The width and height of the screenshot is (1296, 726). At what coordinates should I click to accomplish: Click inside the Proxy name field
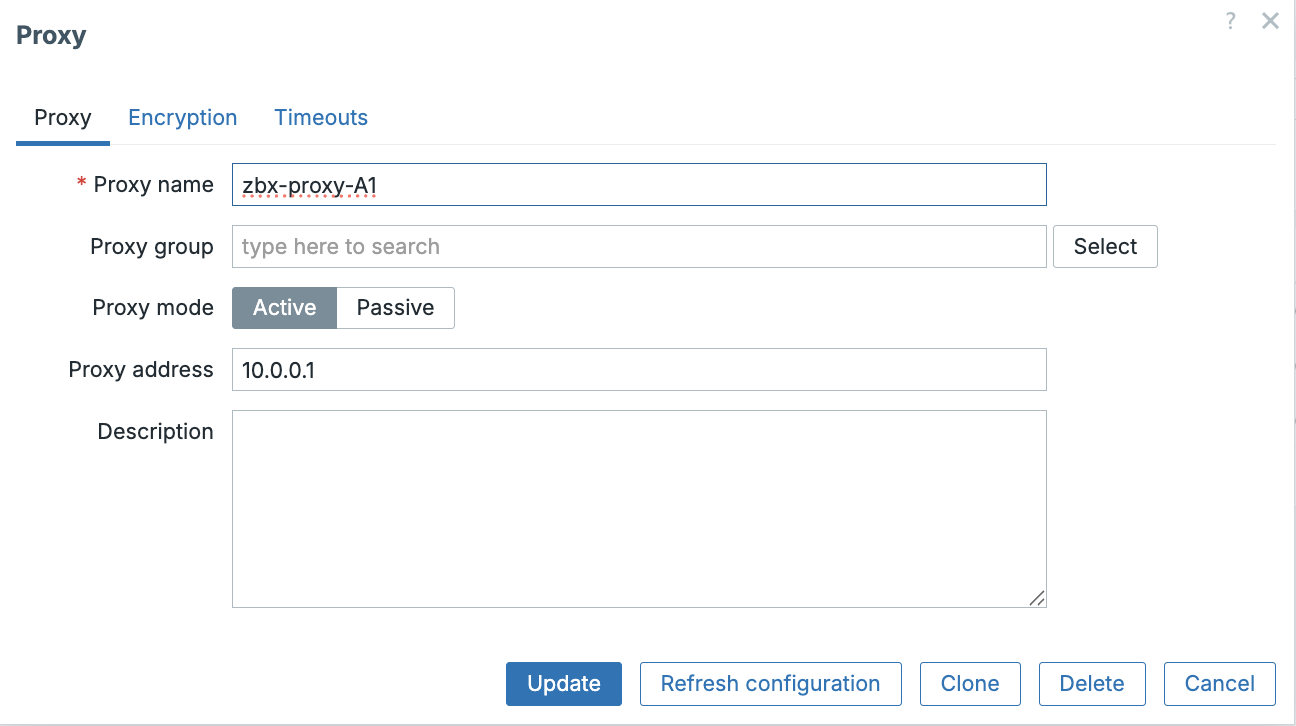[639, 184]
